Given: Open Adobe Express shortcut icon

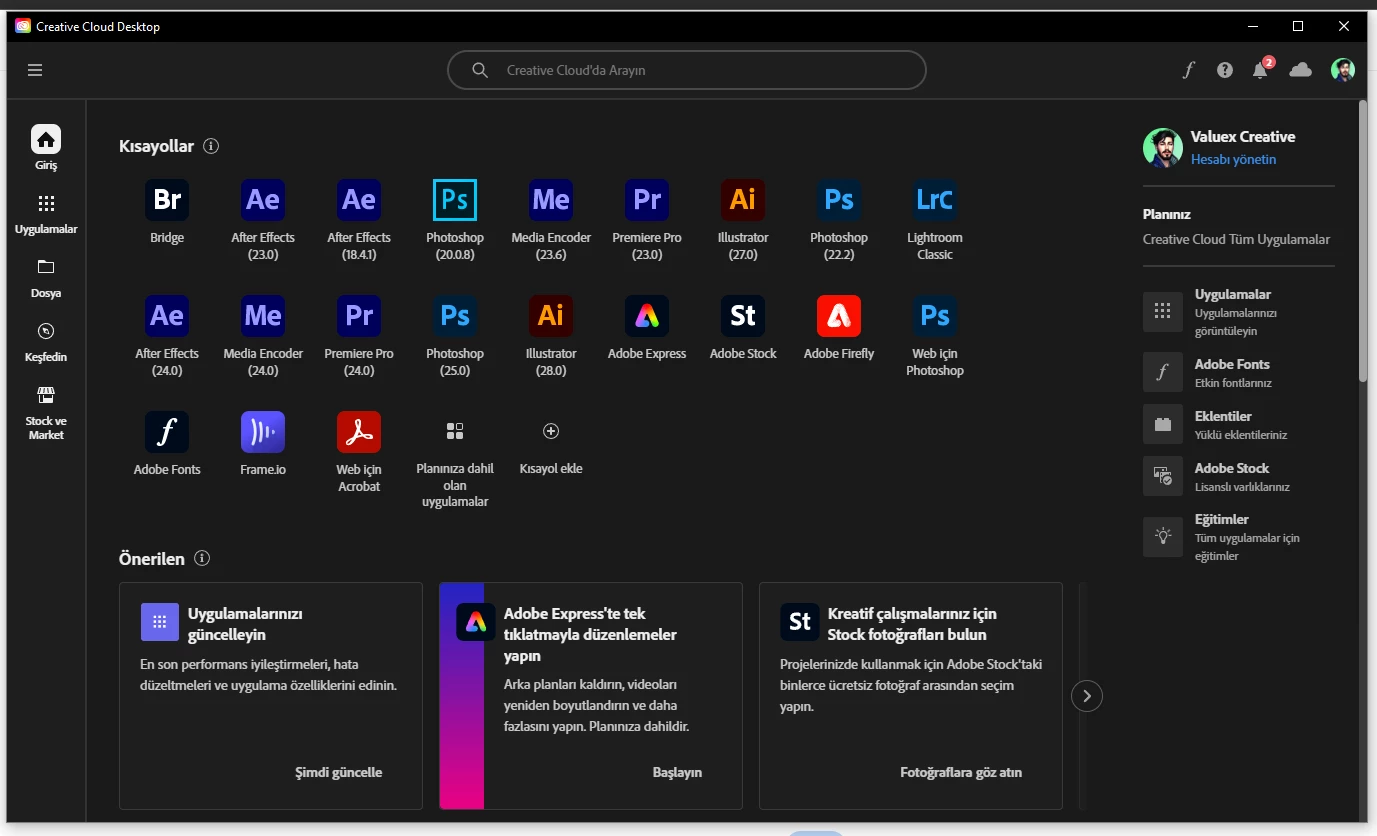Looking at the screenshot, I should click(647, 316).
